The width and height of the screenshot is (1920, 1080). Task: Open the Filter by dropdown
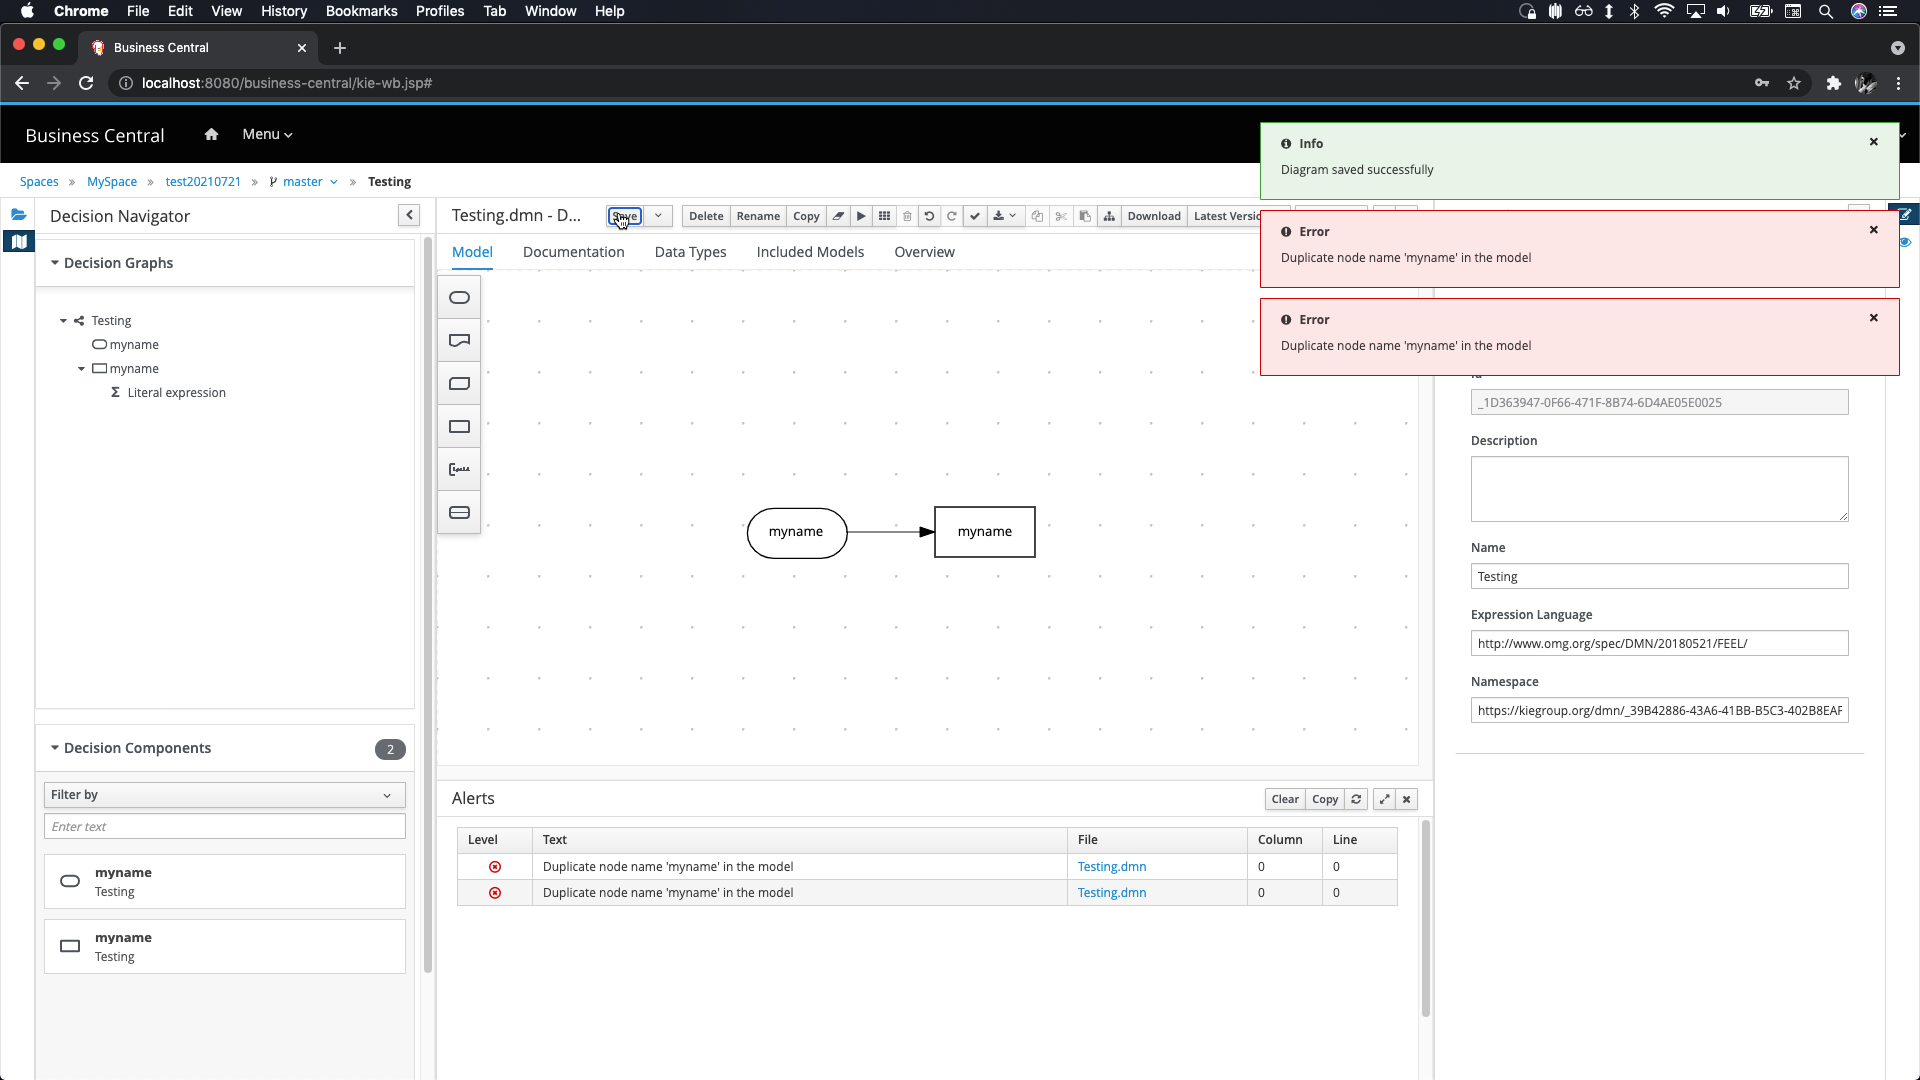click(x=224, y=795)
